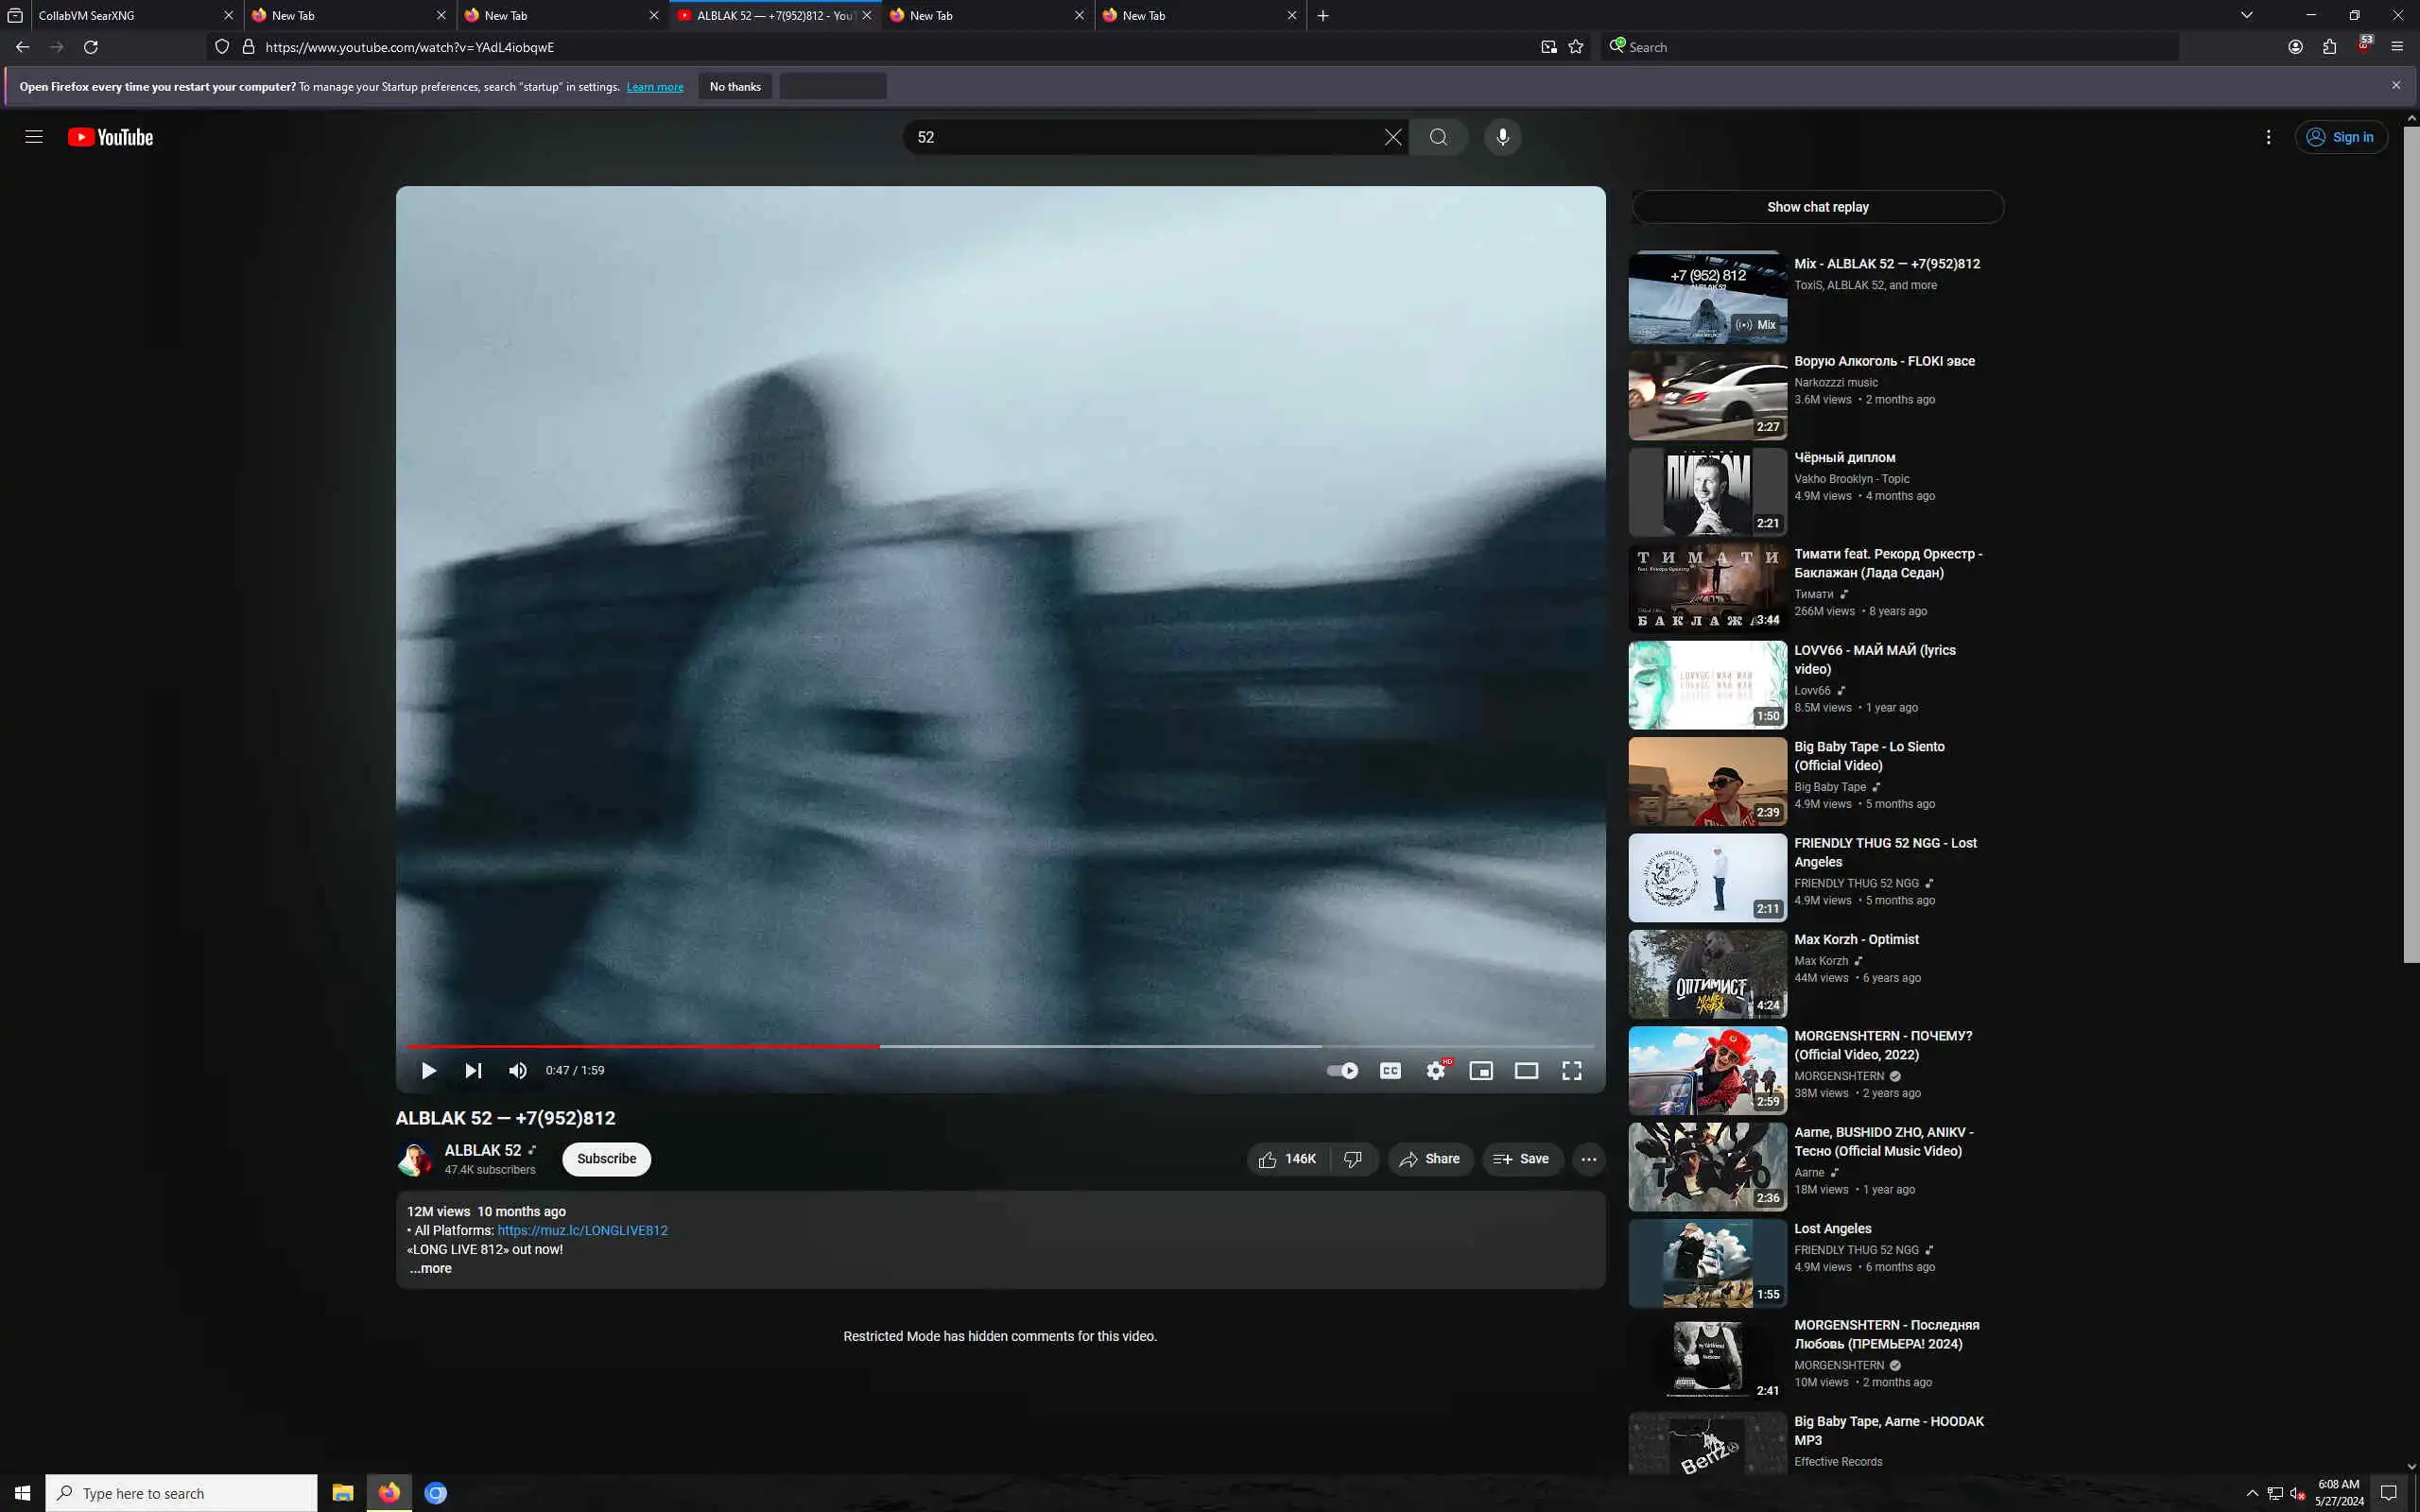Viewport: 2420px width, 1512px height.
Task: Toggle the autoplay switch
Action: coord(1342,1070)
